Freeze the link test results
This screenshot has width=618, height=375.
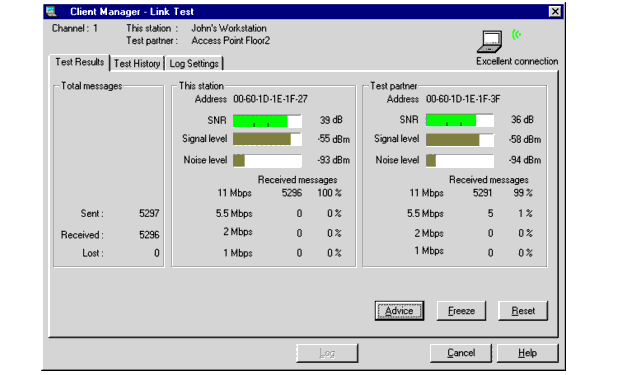[461, 311]
